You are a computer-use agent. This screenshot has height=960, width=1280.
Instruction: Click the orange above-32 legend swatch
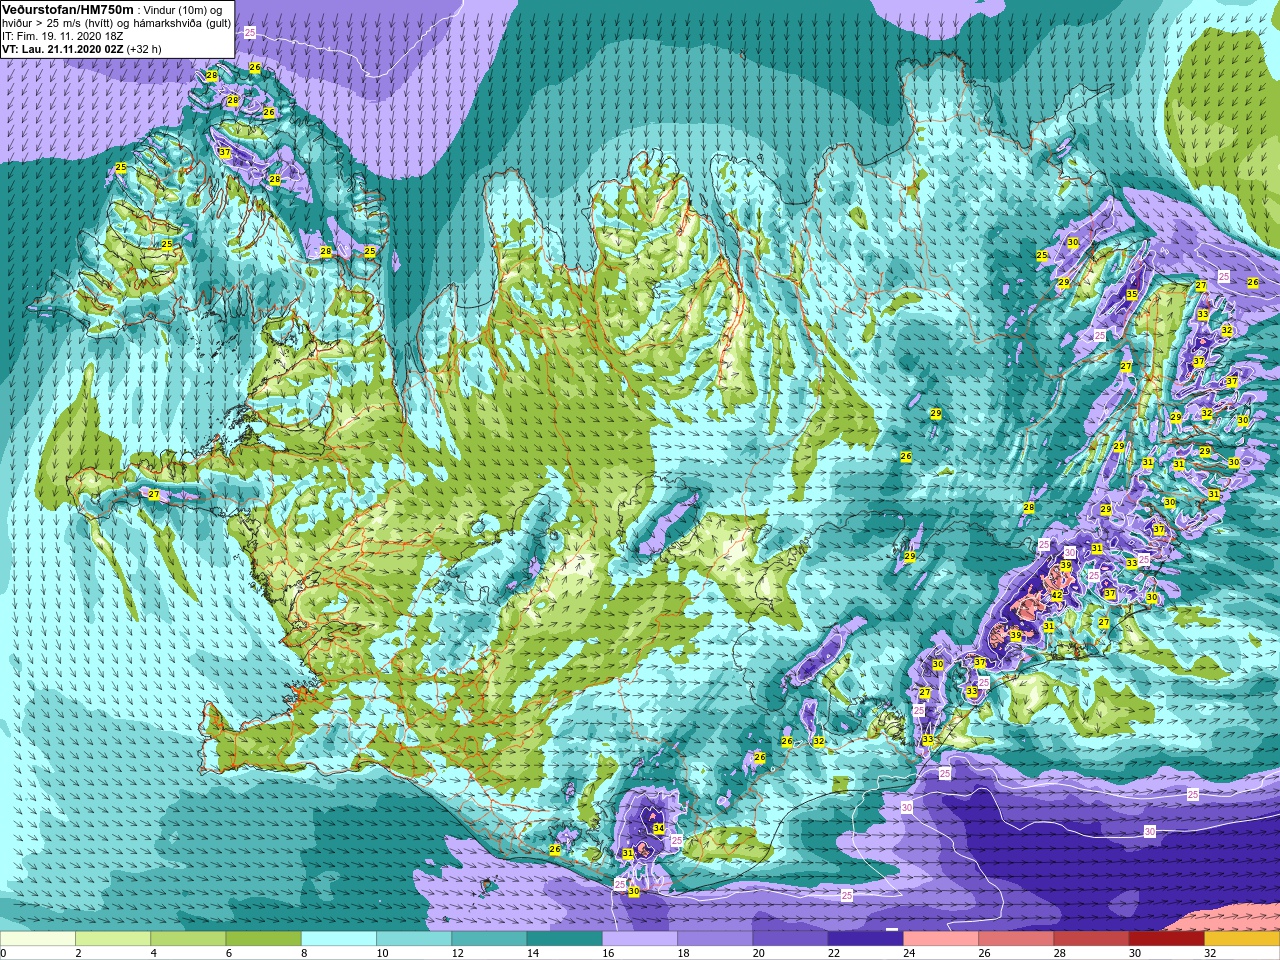[x=1242, y=939]
